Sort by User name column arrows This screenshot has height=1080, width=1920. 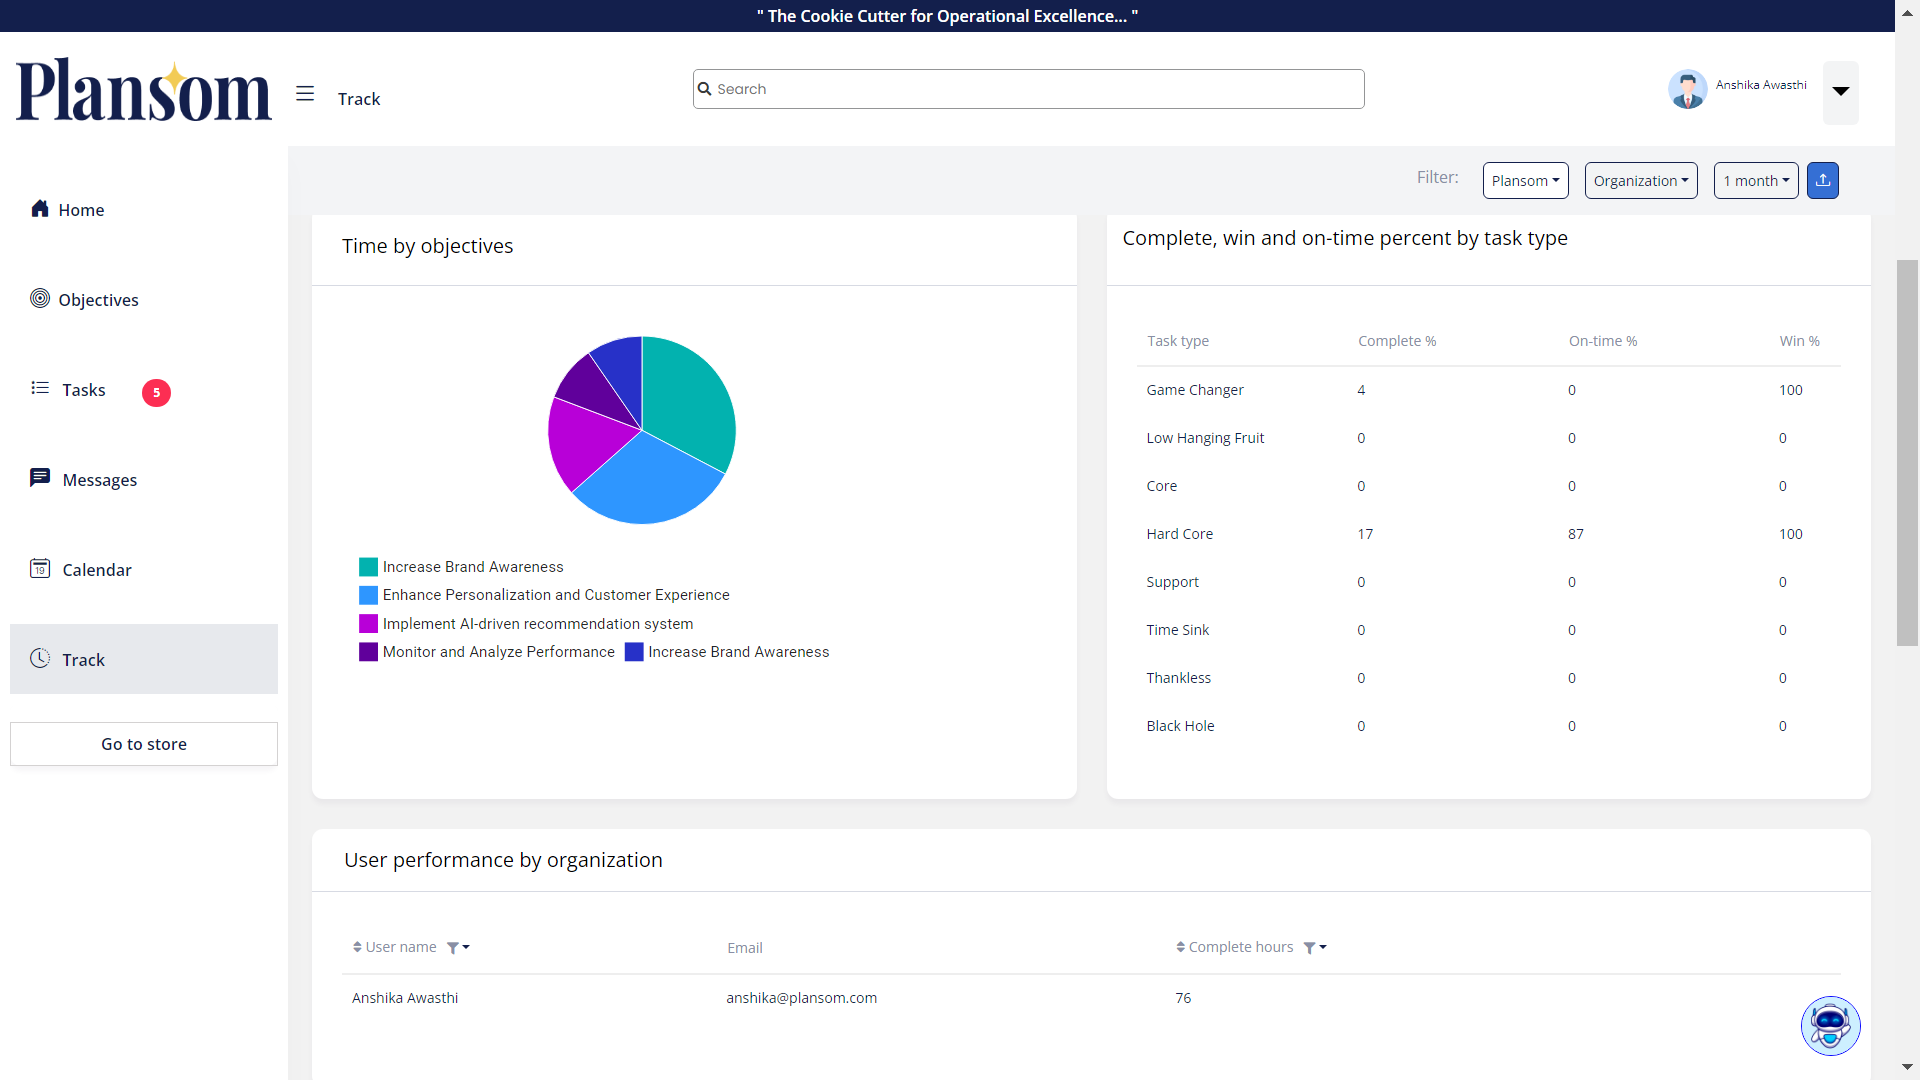[x=357, y=947]
